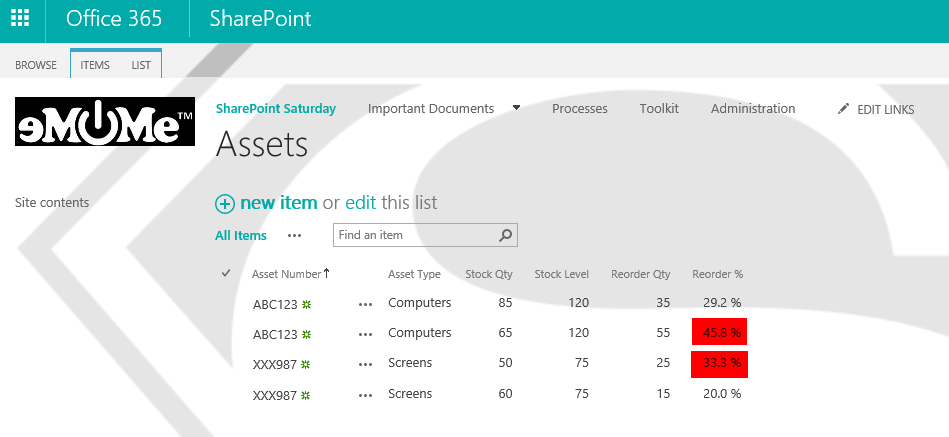
Task: Open views ellipsis next to All Items
Action: click(x=294, y=236)
